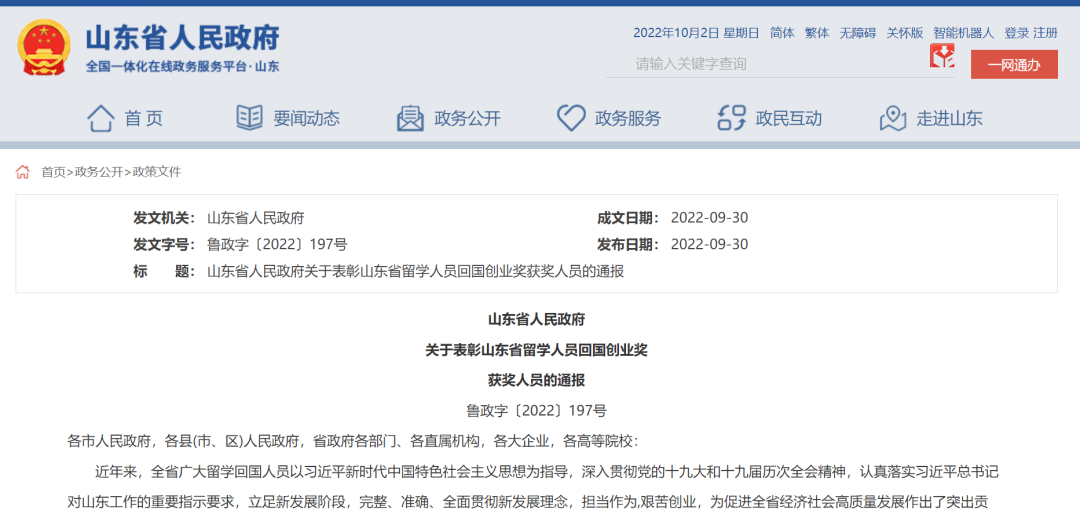Image resolution: width=1080 pixels, height=514 pixels.
Task: Click the book icon for 要闻动态
Action: 249,118
